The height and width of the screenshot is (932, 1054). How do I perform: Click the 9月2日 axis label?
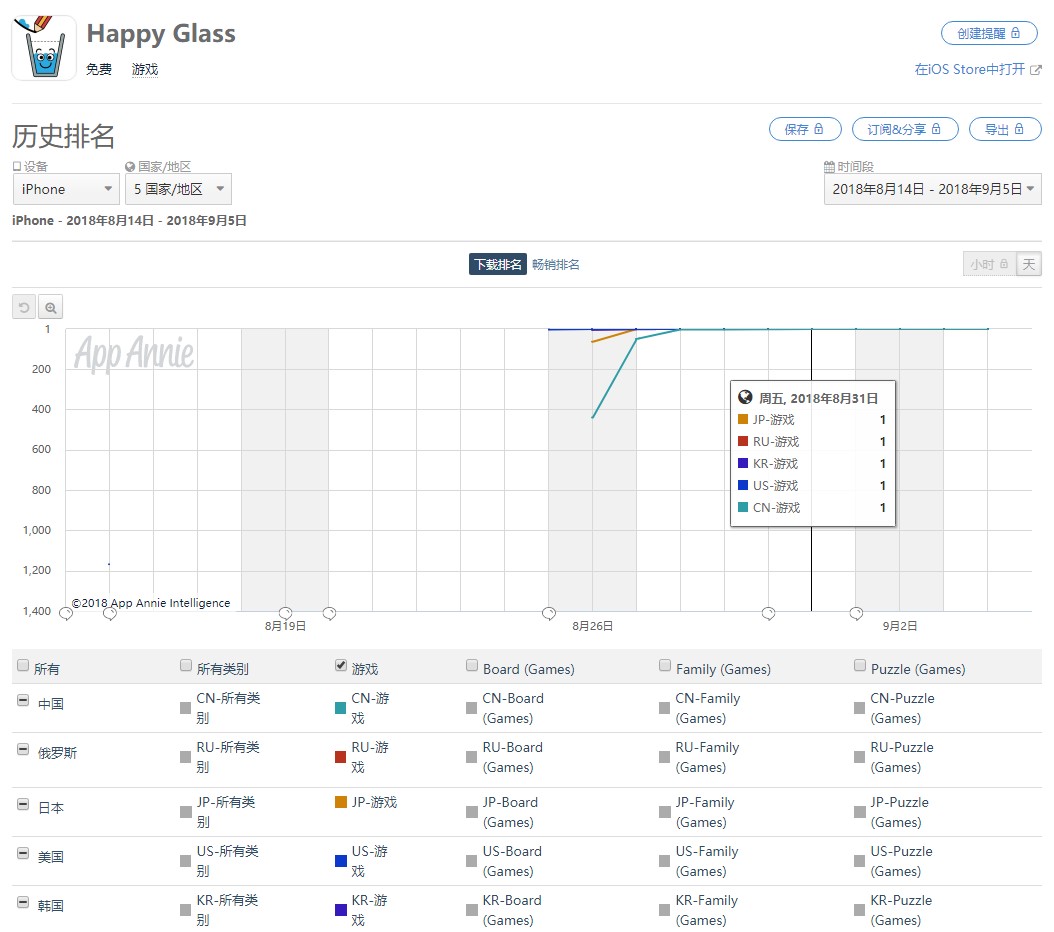899,626
